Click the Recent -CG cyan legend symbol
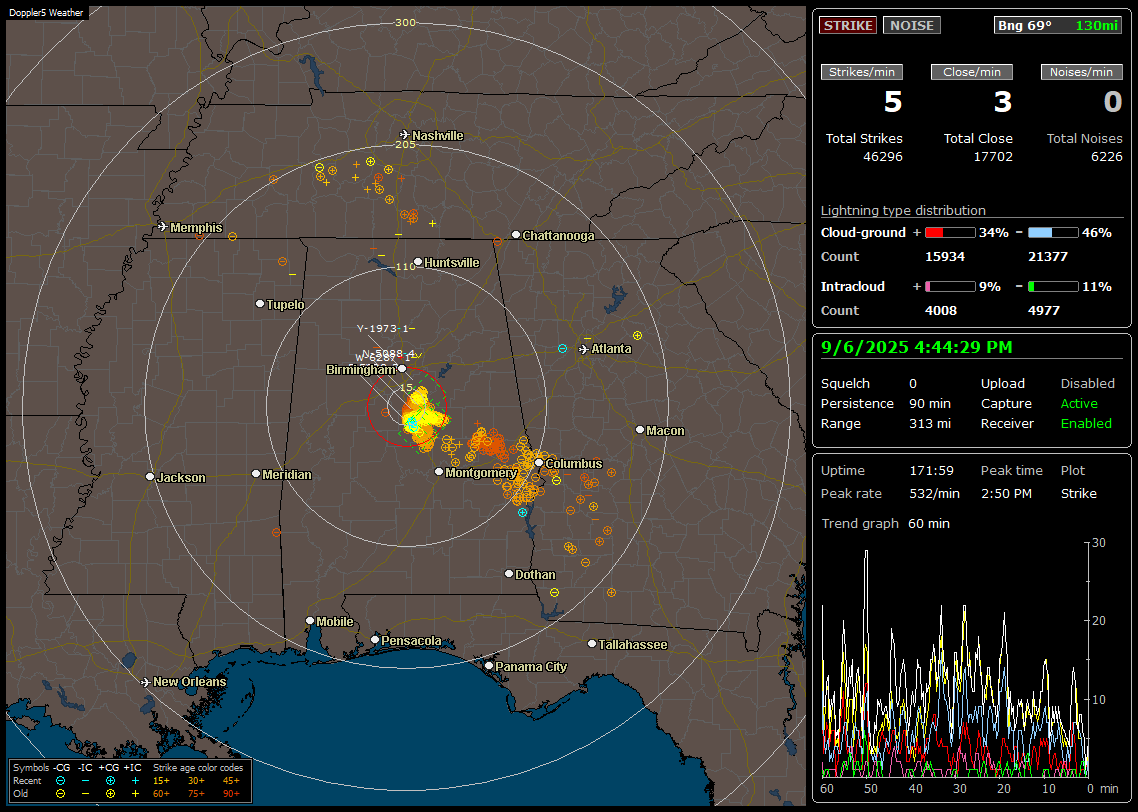This screenshot has width=1138, height=812. coord(60,781)
